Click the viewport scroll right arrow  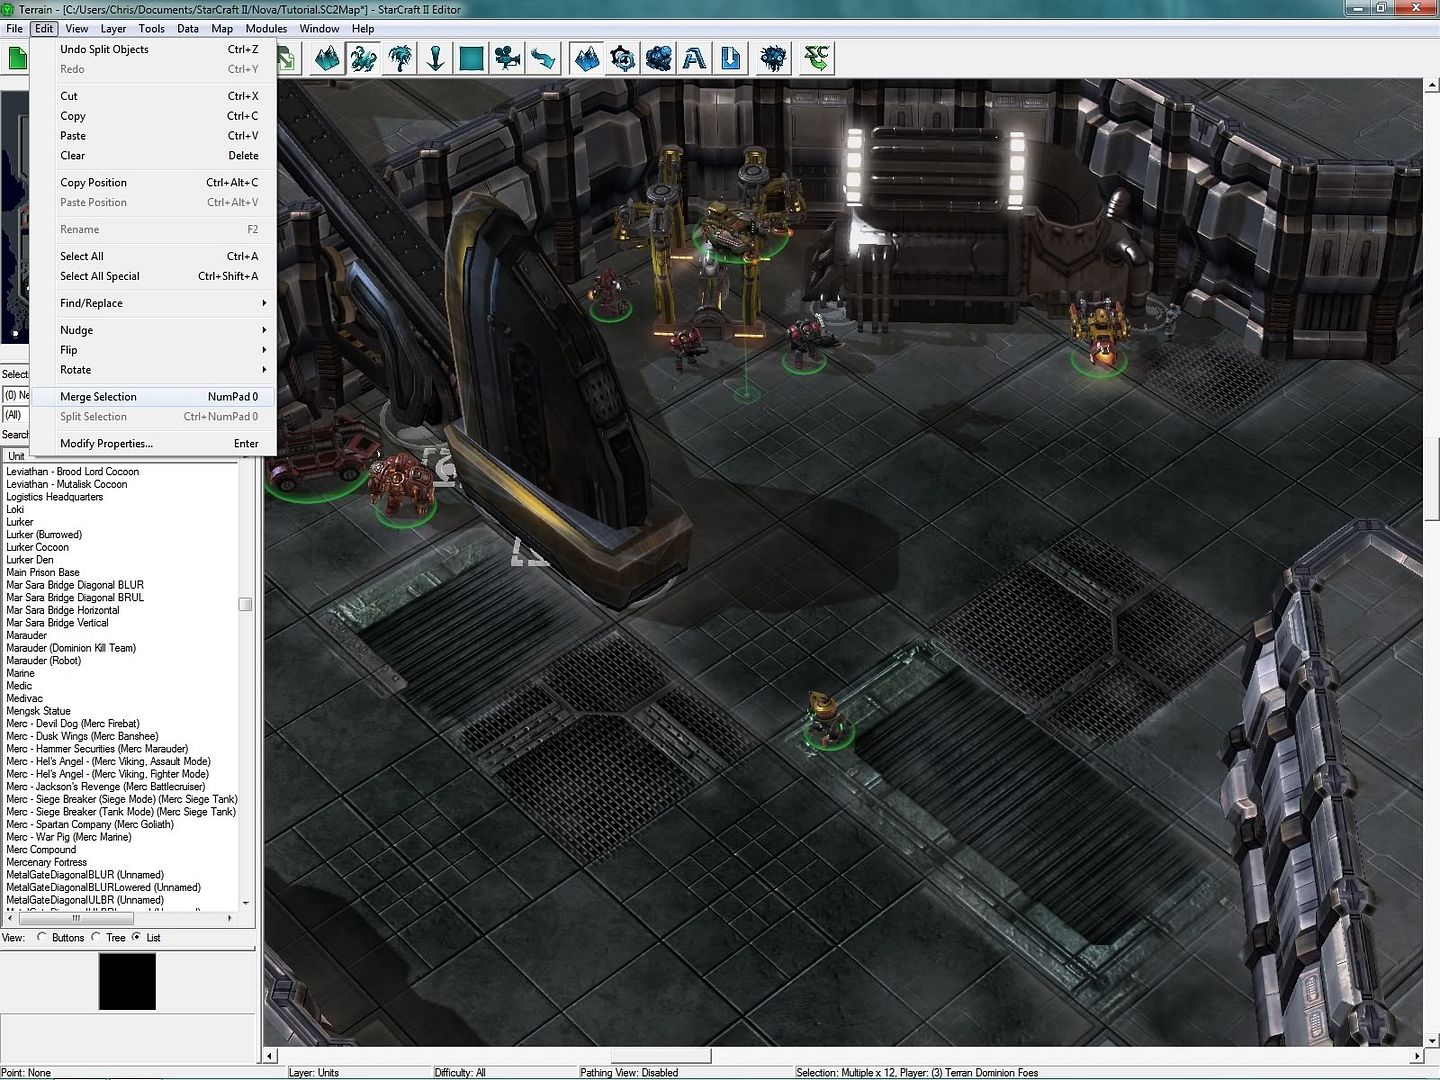[1416, 1055]
